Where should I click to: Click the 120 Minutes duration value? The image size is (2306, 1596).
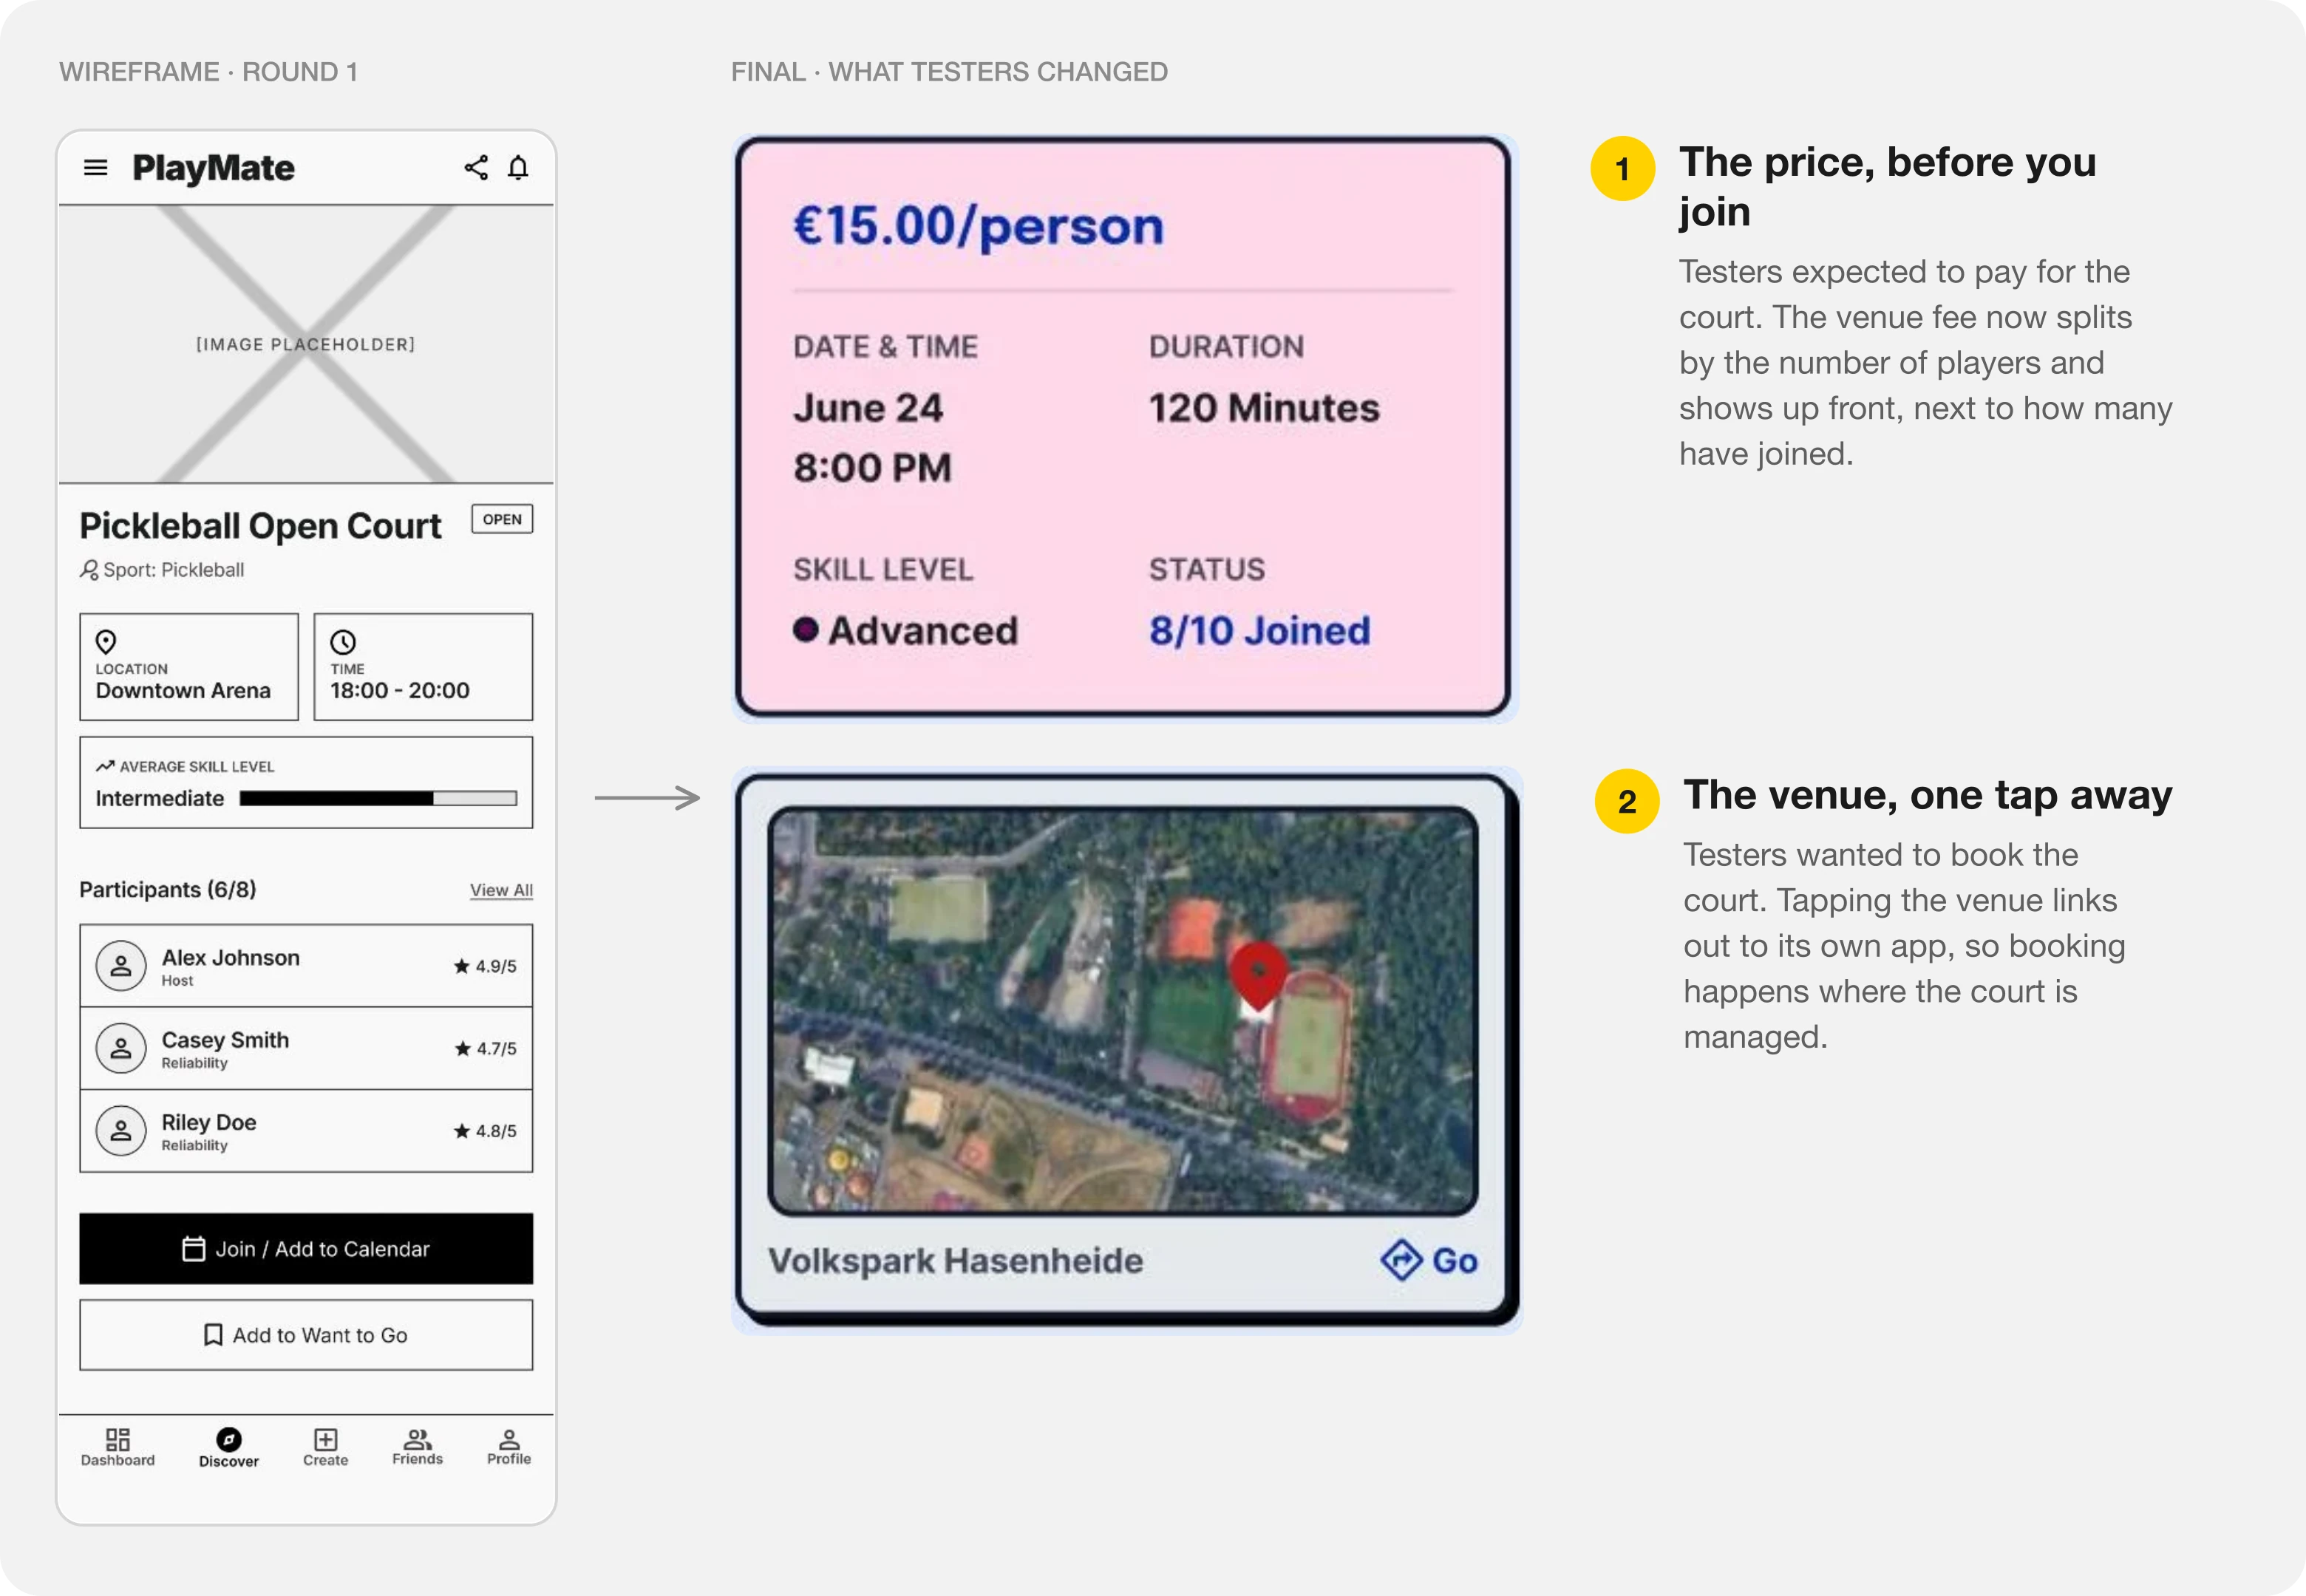(x=1264, y=408)
